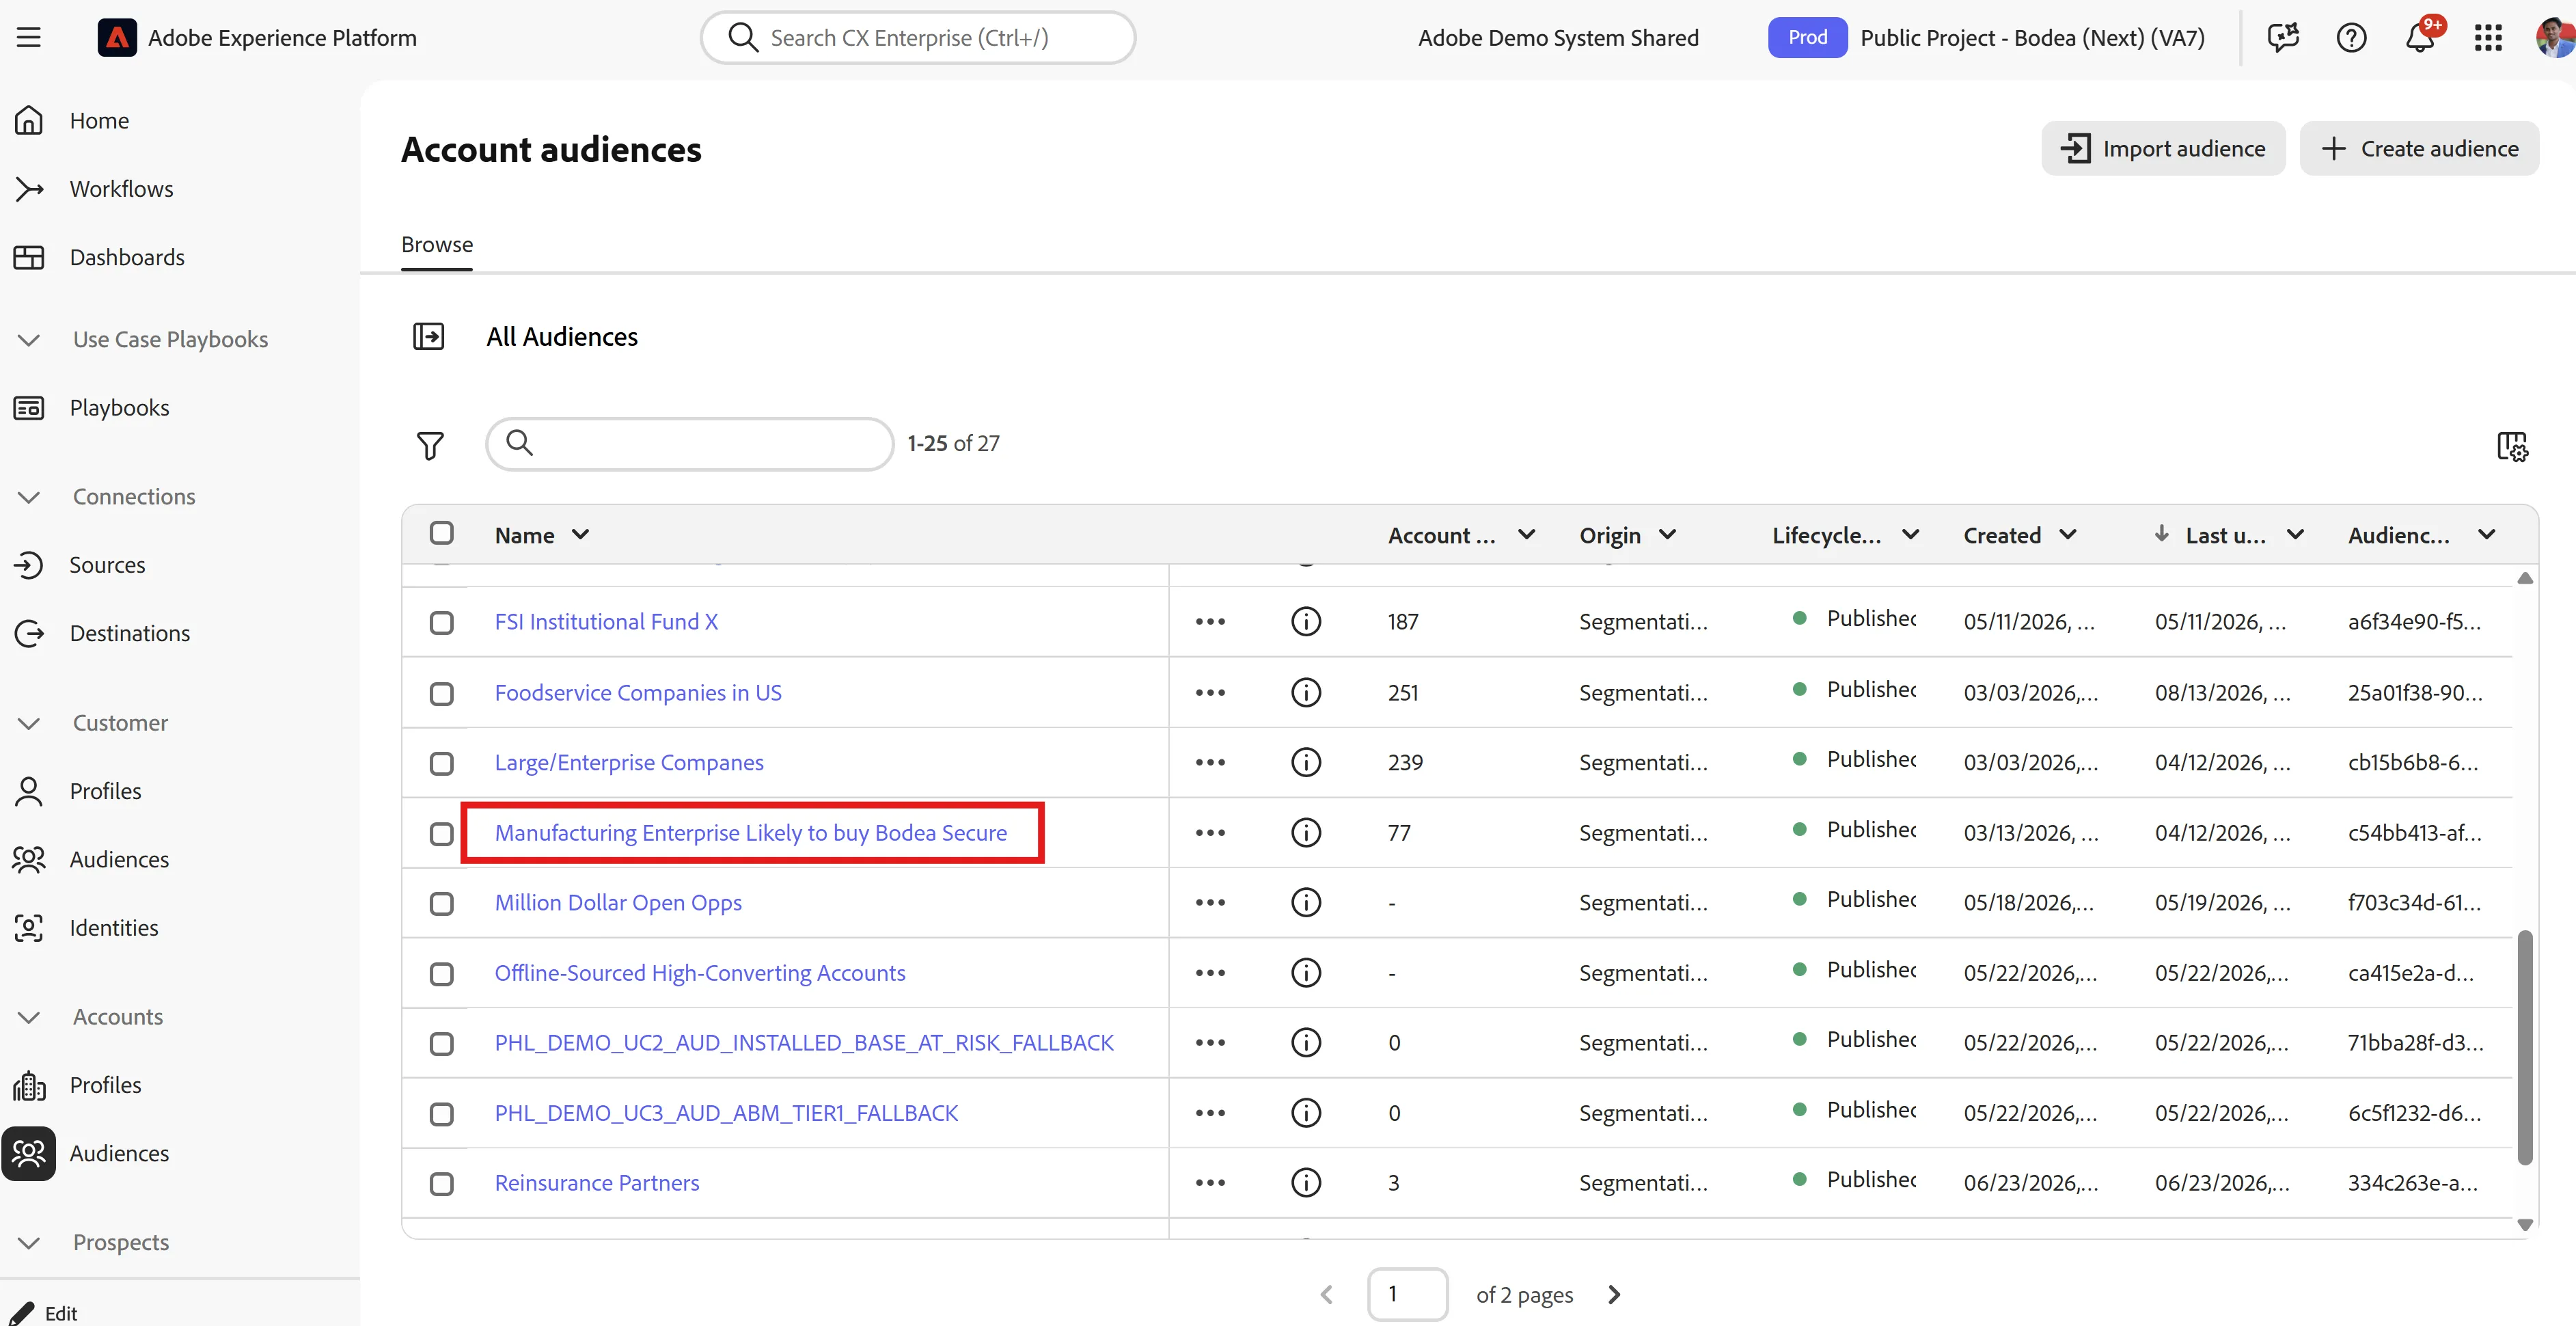Open Identities in sidebar
The image size is (2576, 1326).
[114, 928]
